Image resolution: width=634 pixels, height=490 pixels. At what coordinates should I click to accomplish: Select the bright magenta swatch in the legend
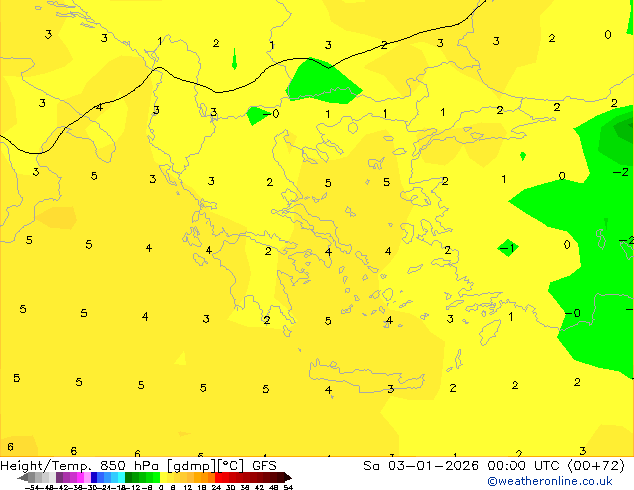(x=80, y=477)
